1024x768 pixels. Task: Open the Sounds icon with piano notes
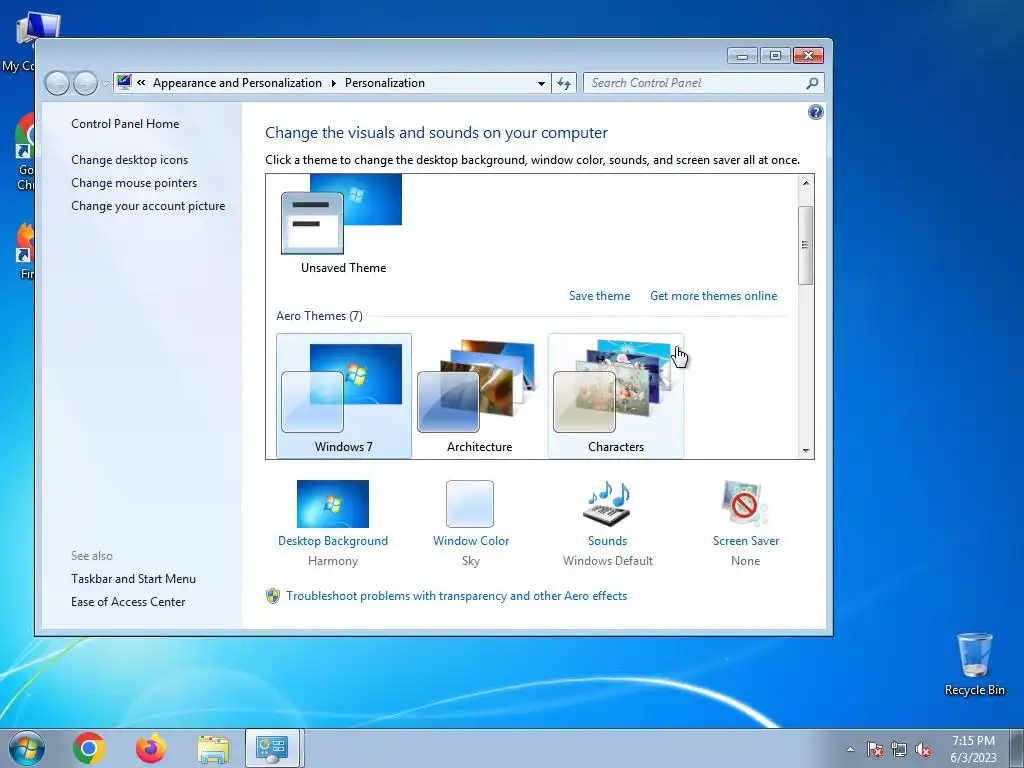point(607,504)
